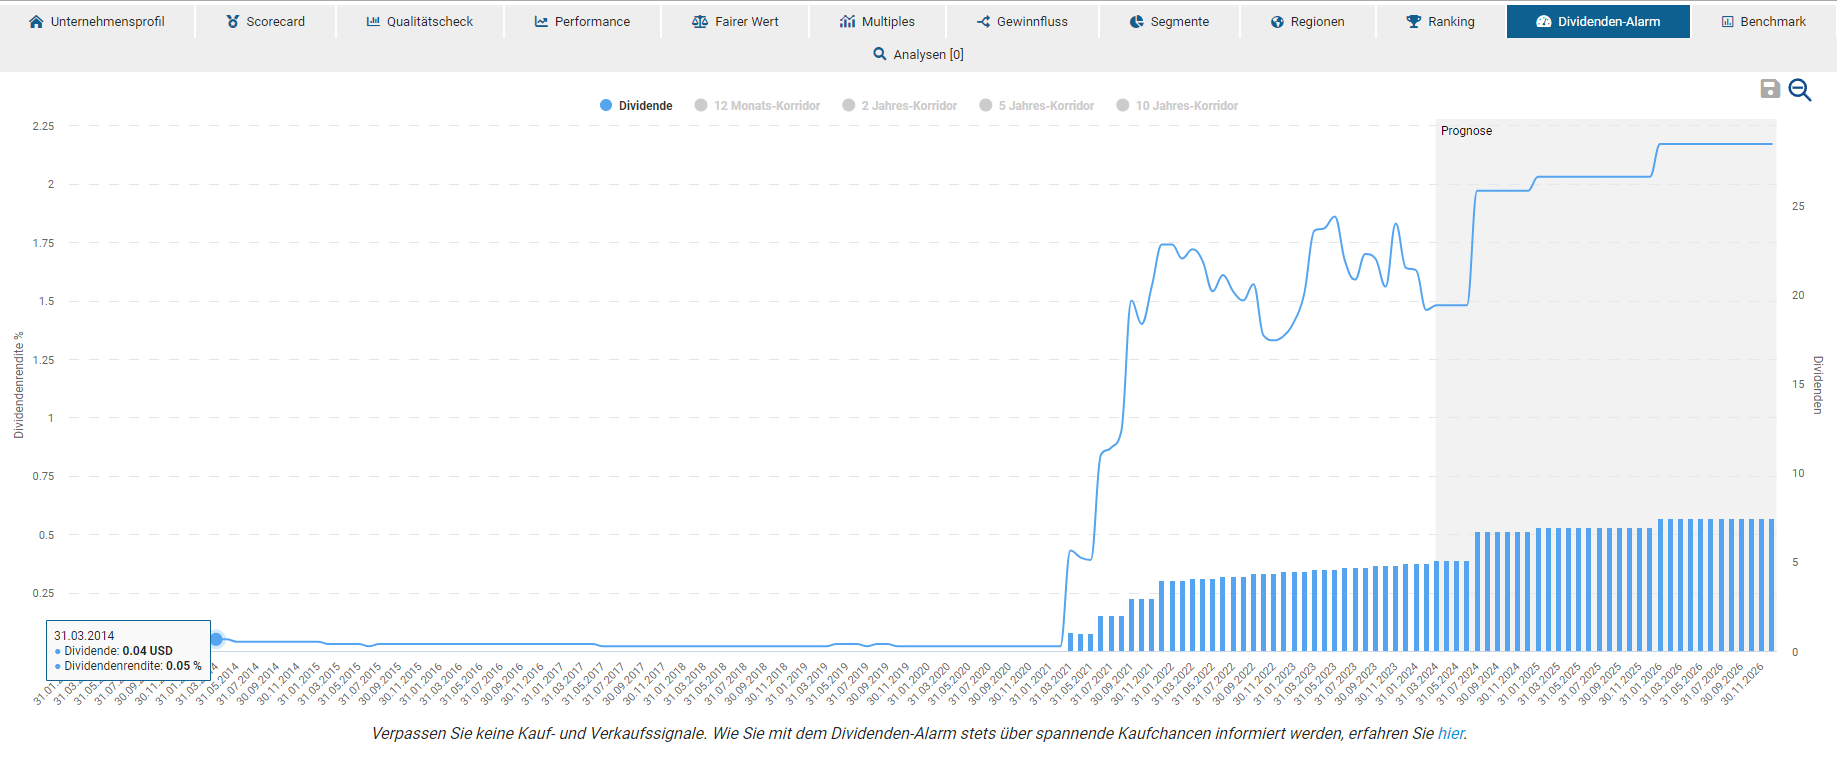Click the 31.03.2014 data point marker

tap(216, 639)
